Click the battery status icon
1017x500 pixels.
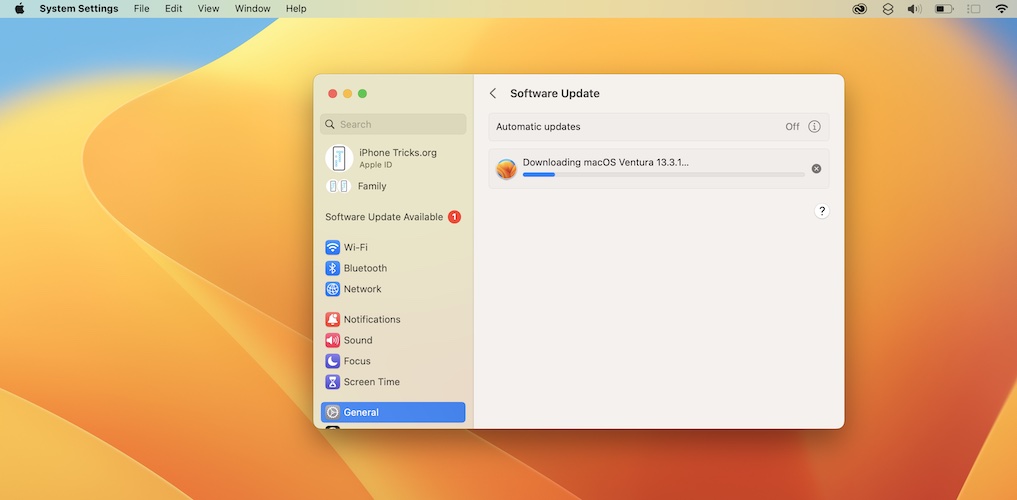944,8
